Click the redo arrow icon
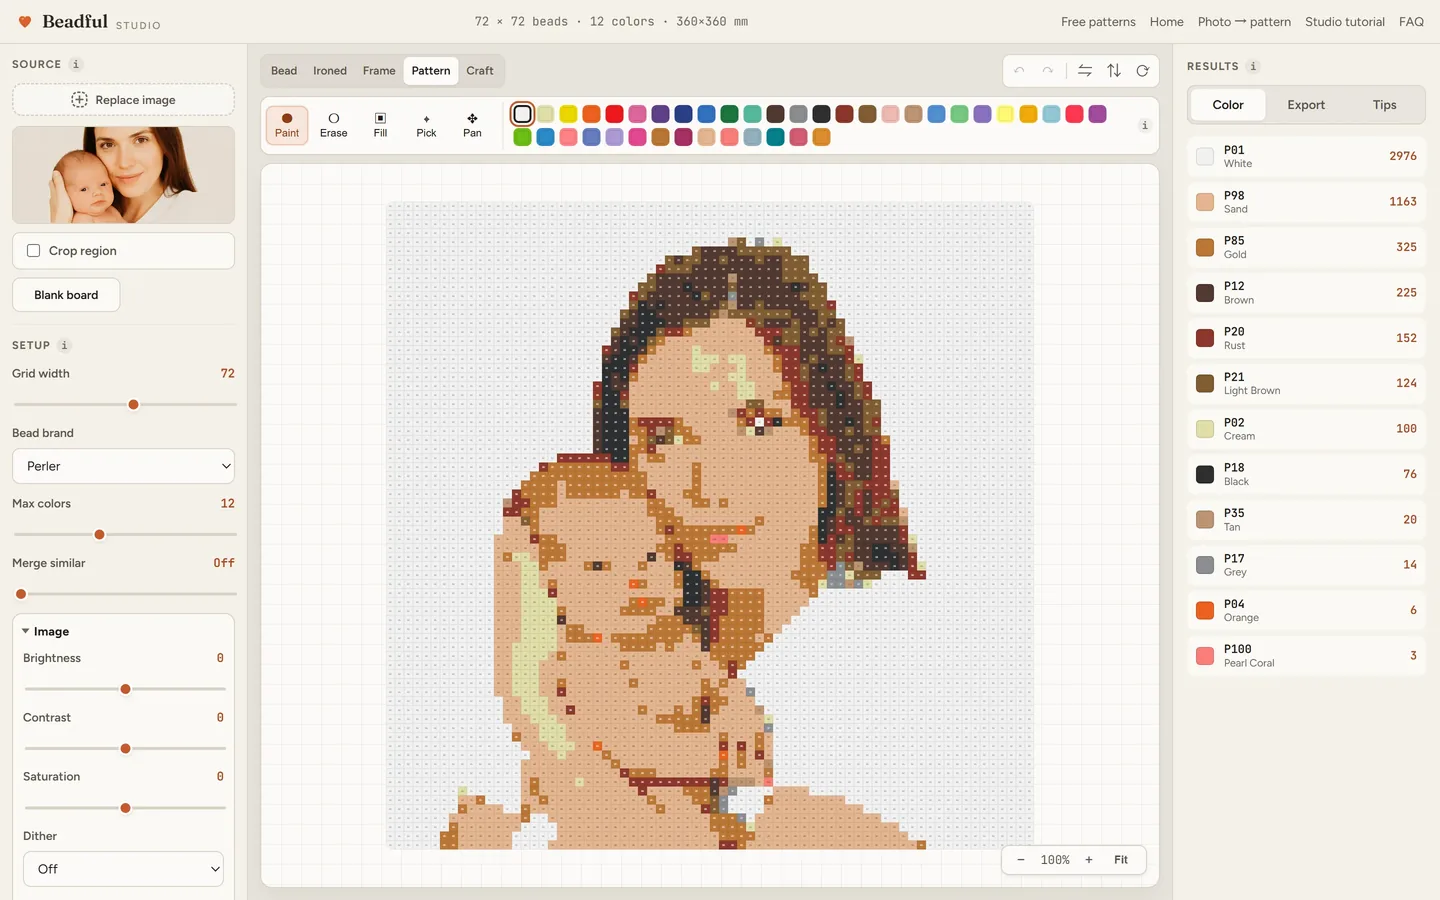The height and width of the screenshot is (900, 1440). (1048, 71)
